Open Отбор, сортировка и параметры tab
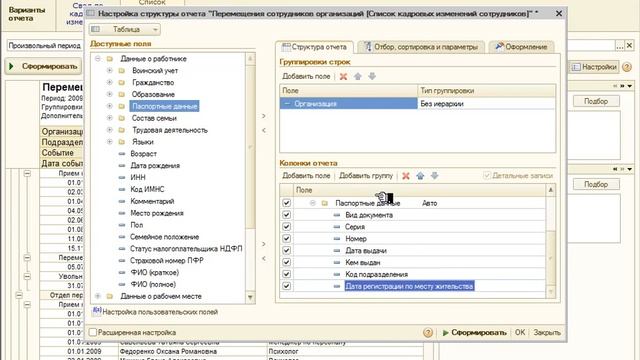The height and width of the screenshot is (360, 640). pyautogui.click(x=421, y=47)
